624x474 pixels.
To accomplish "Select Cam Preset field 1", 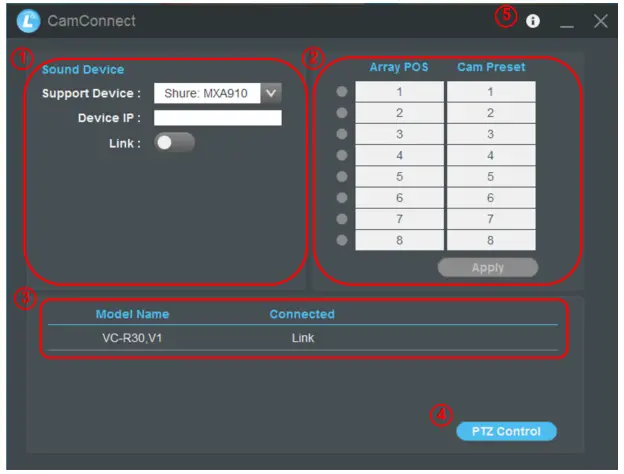I will point(491,92).
